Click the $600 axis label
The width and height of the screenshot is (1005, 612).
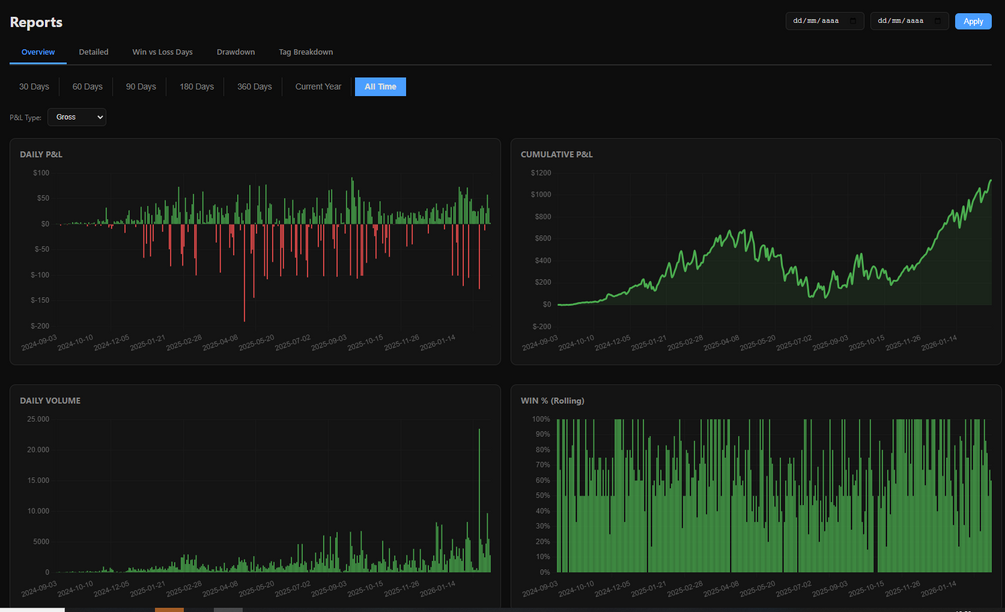pyautogui.click(x=543, y=238)
